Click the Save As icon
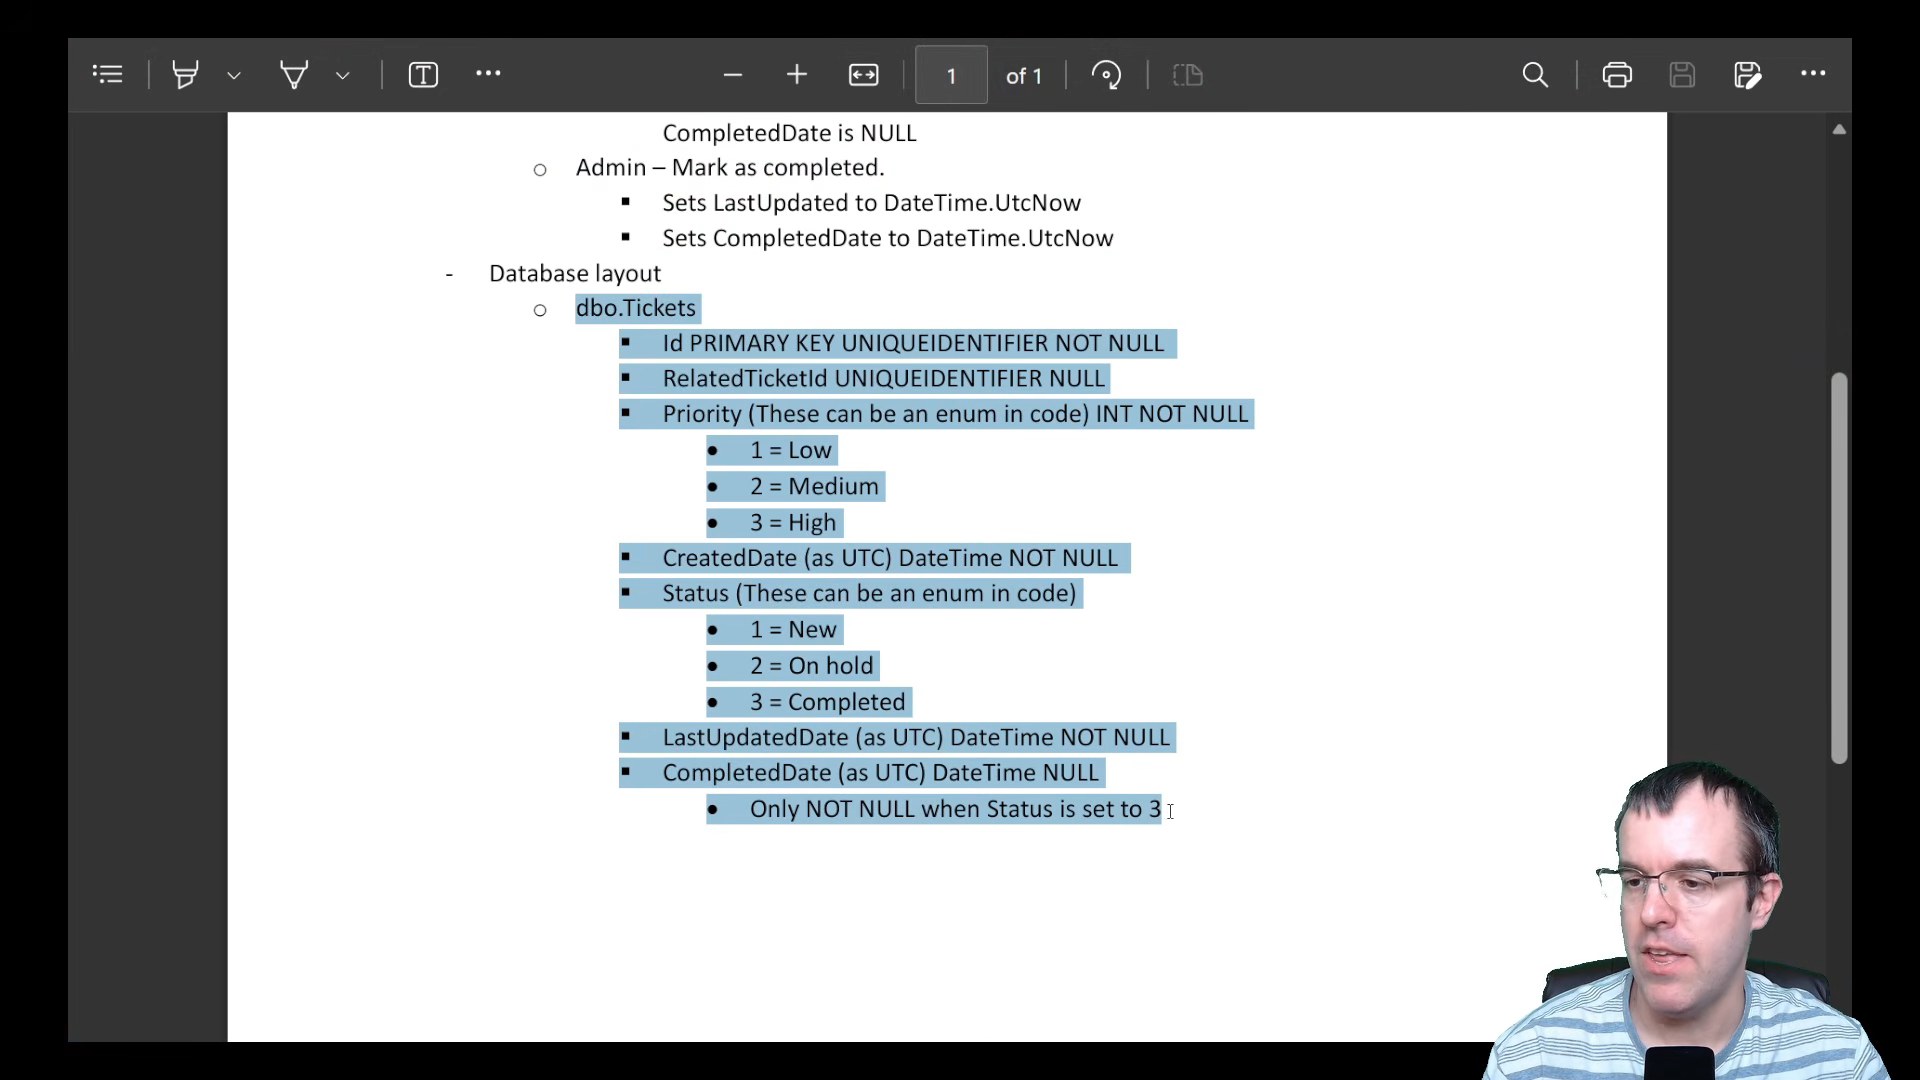This screenshot has height=1080, width=1920. [x=1747, y=75]
